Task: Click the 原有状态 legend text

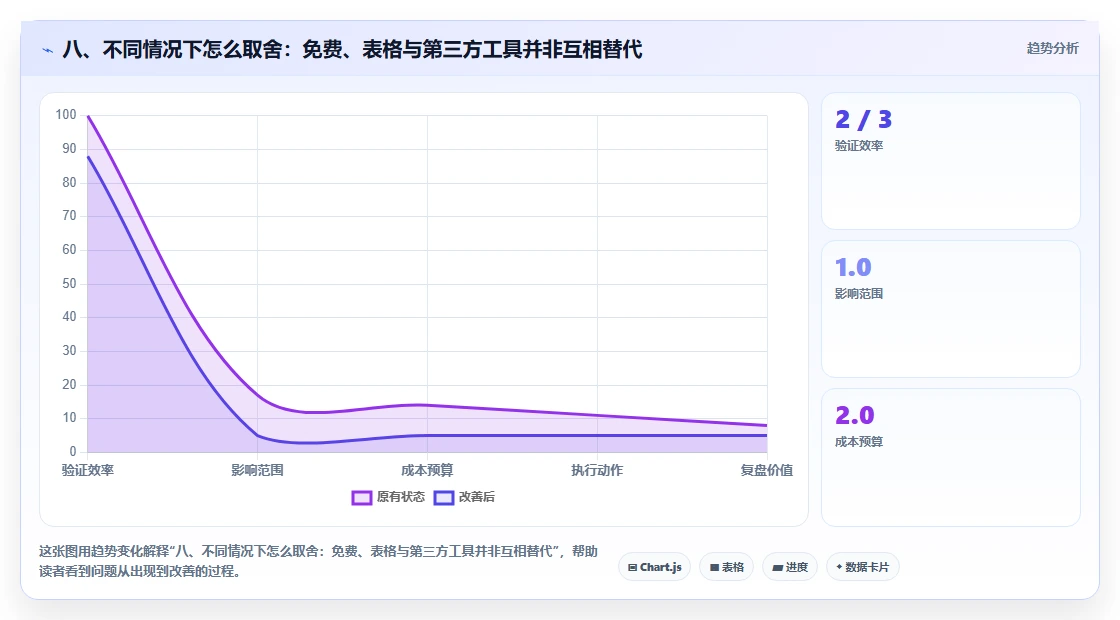Action: click(x=401, y=497)
